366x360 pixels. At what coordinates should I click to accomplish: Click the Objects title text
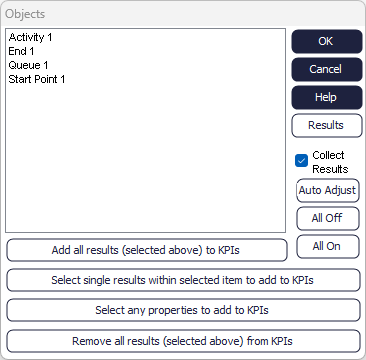click(25, 14)
